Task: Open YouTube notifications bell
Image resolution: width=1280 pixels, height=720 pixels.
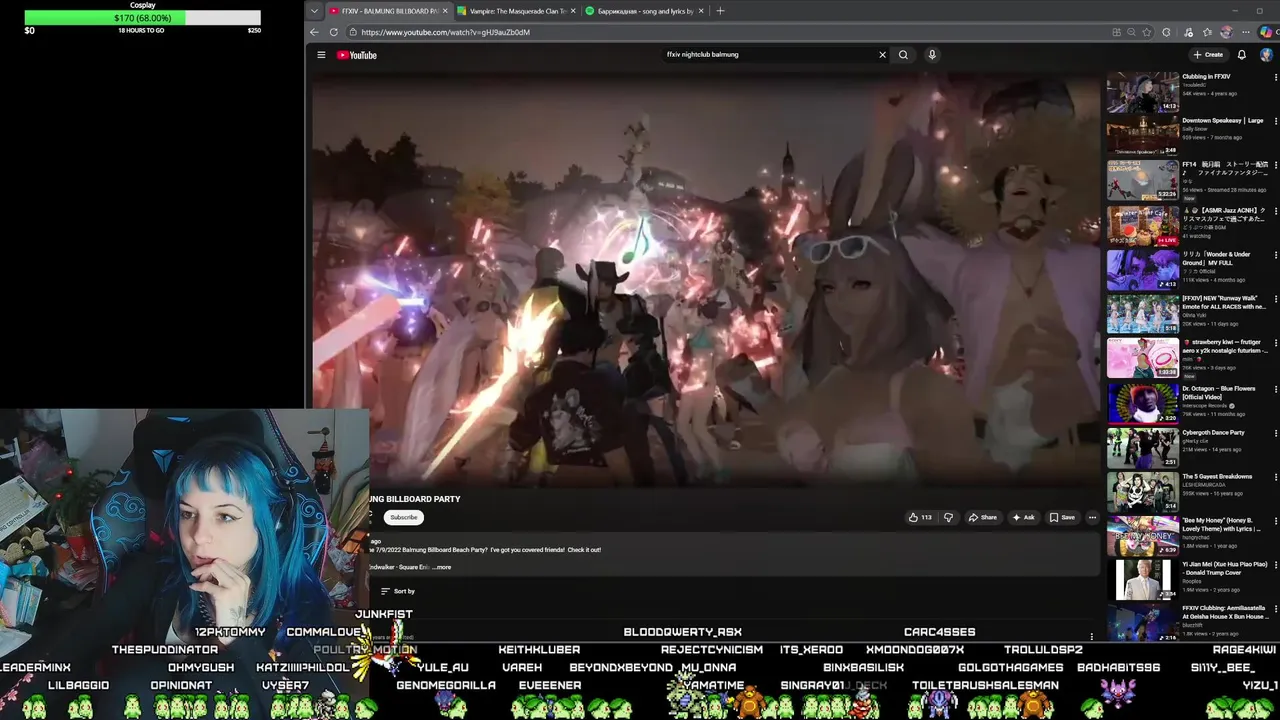Action: pos(1242,55)
